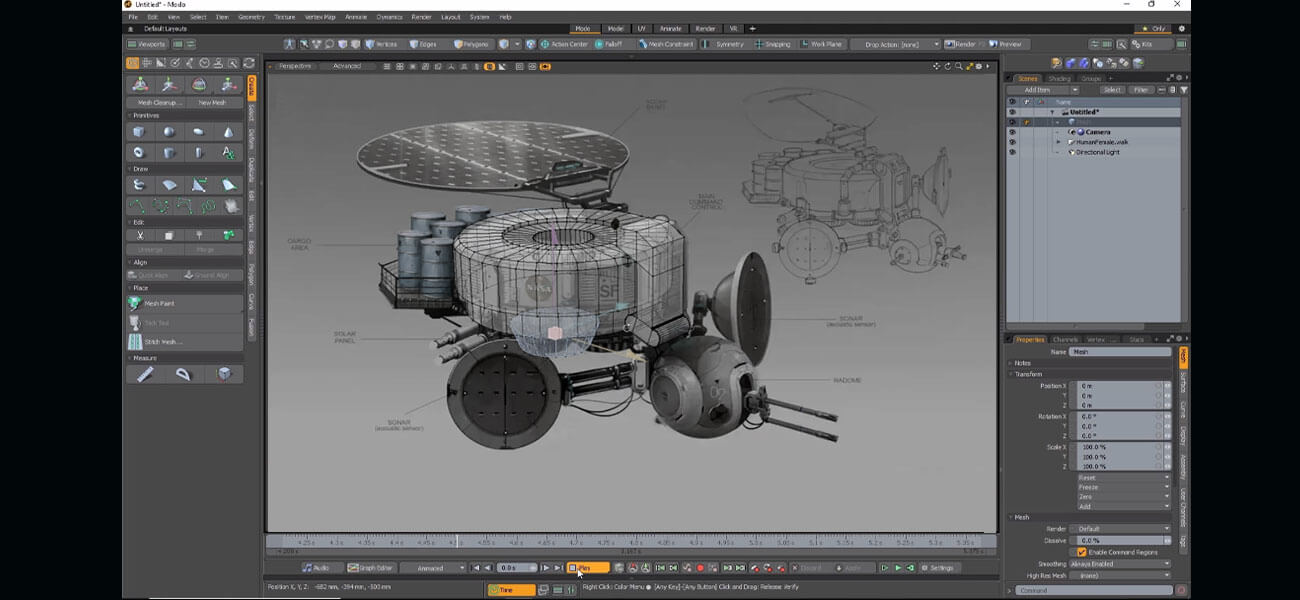Open the Action Center options
This screenshot has width=1300, height=600.
coord(571,44)
